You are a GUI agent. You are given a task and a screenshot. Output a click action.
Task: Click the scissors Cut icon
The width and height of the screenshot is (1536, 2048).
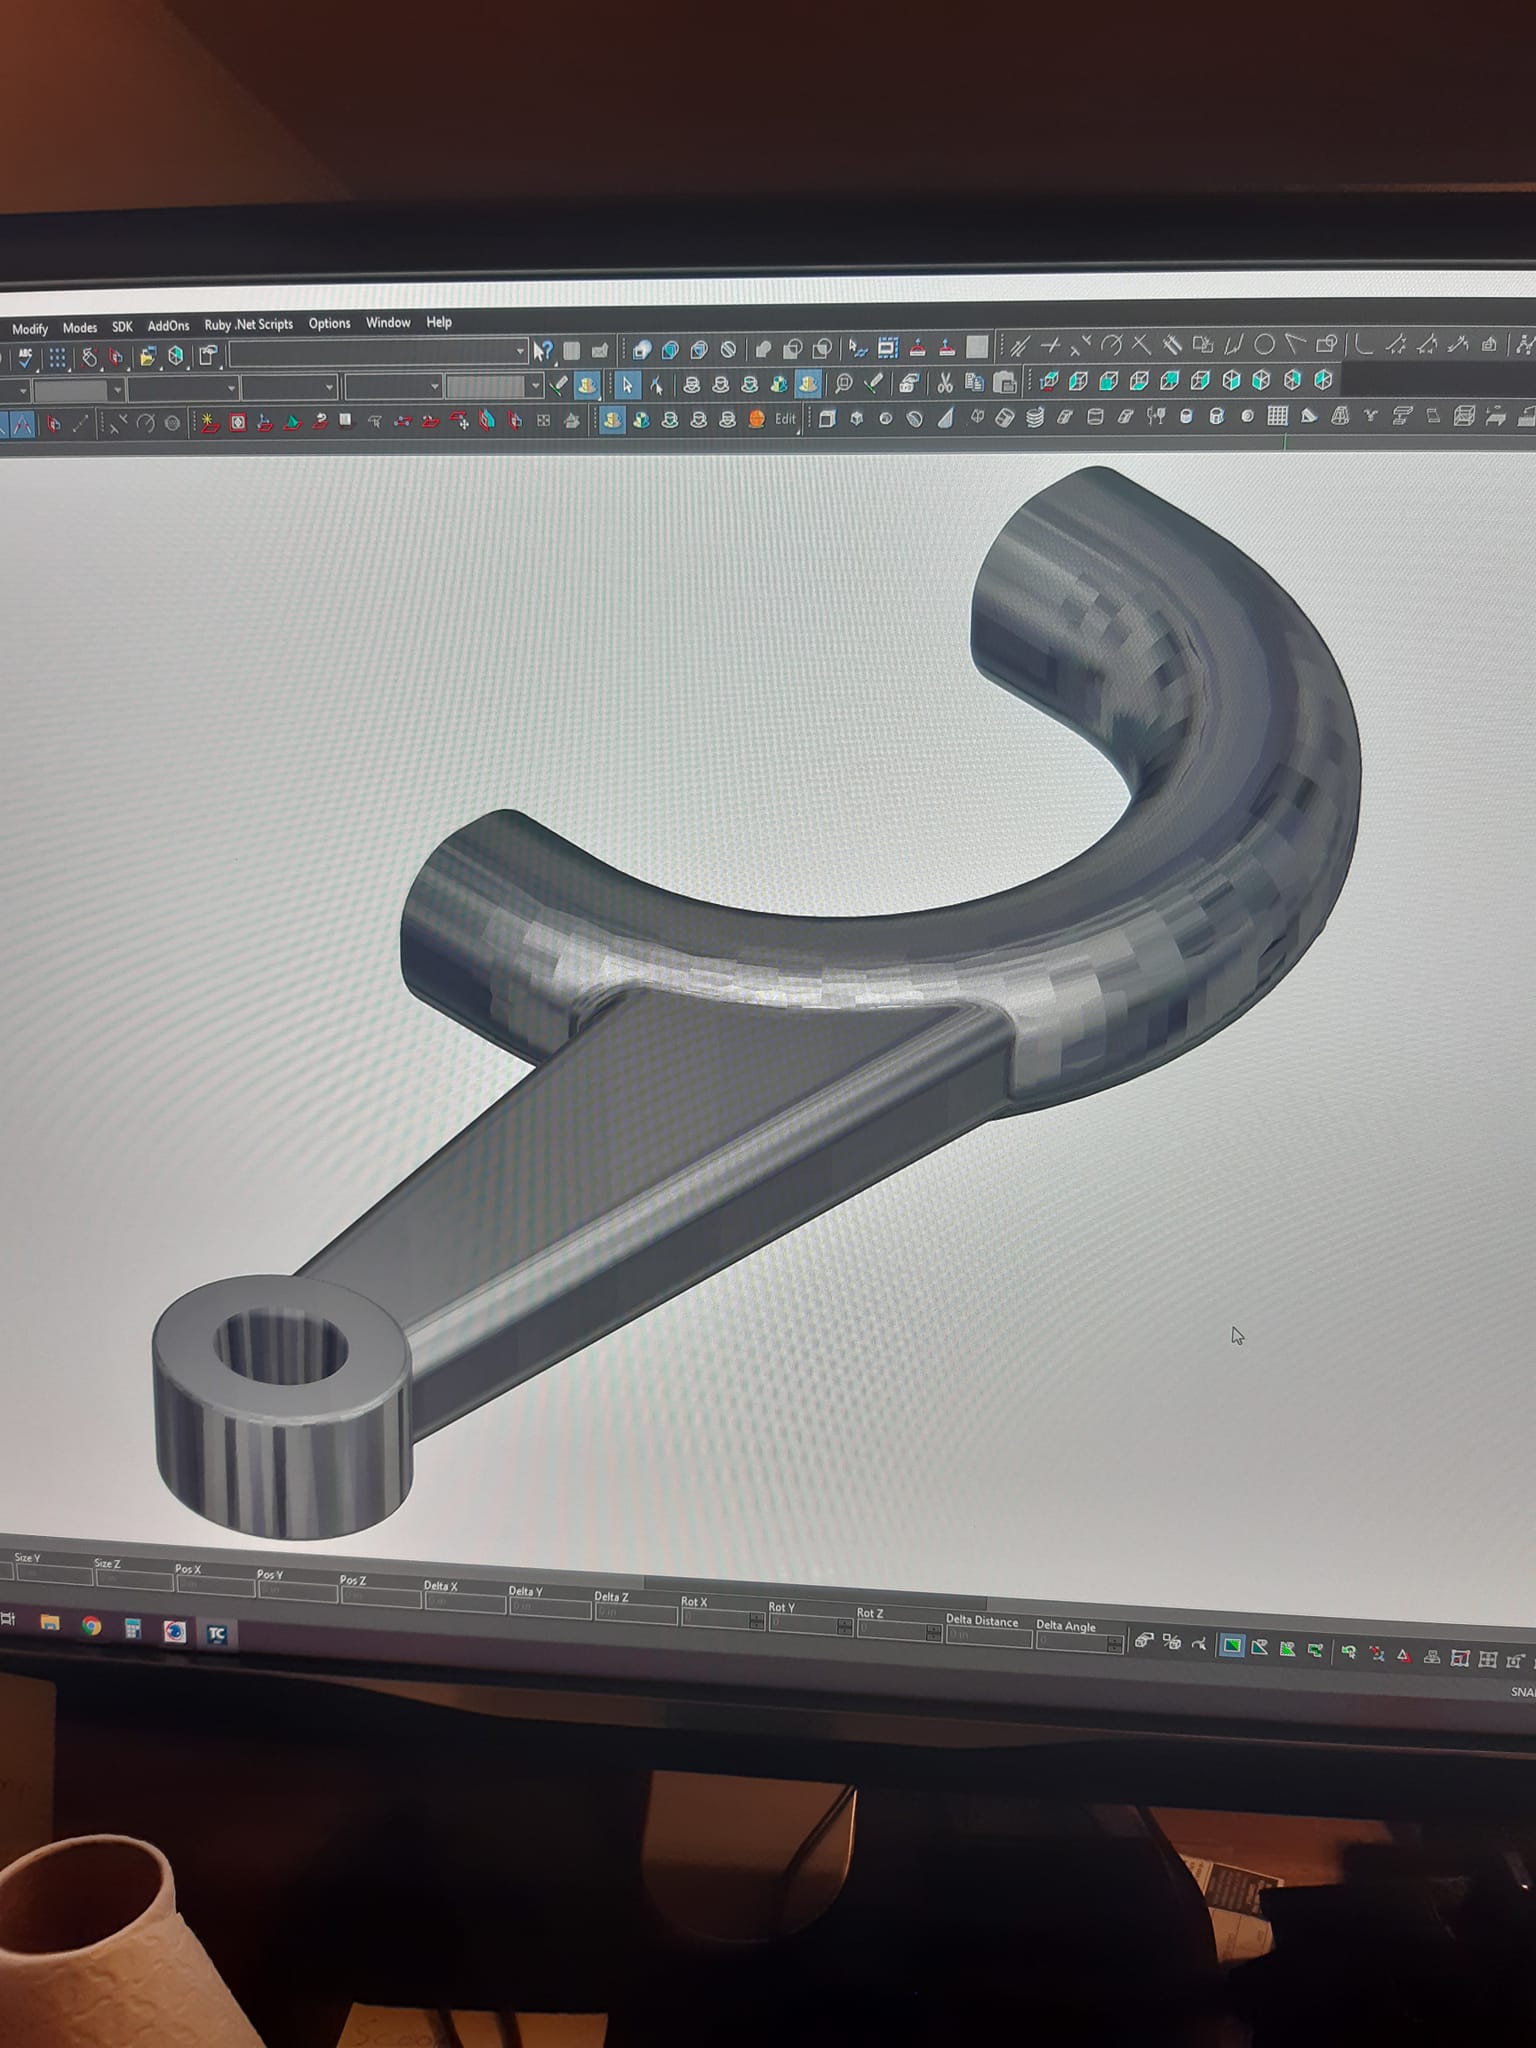[943, 382]
